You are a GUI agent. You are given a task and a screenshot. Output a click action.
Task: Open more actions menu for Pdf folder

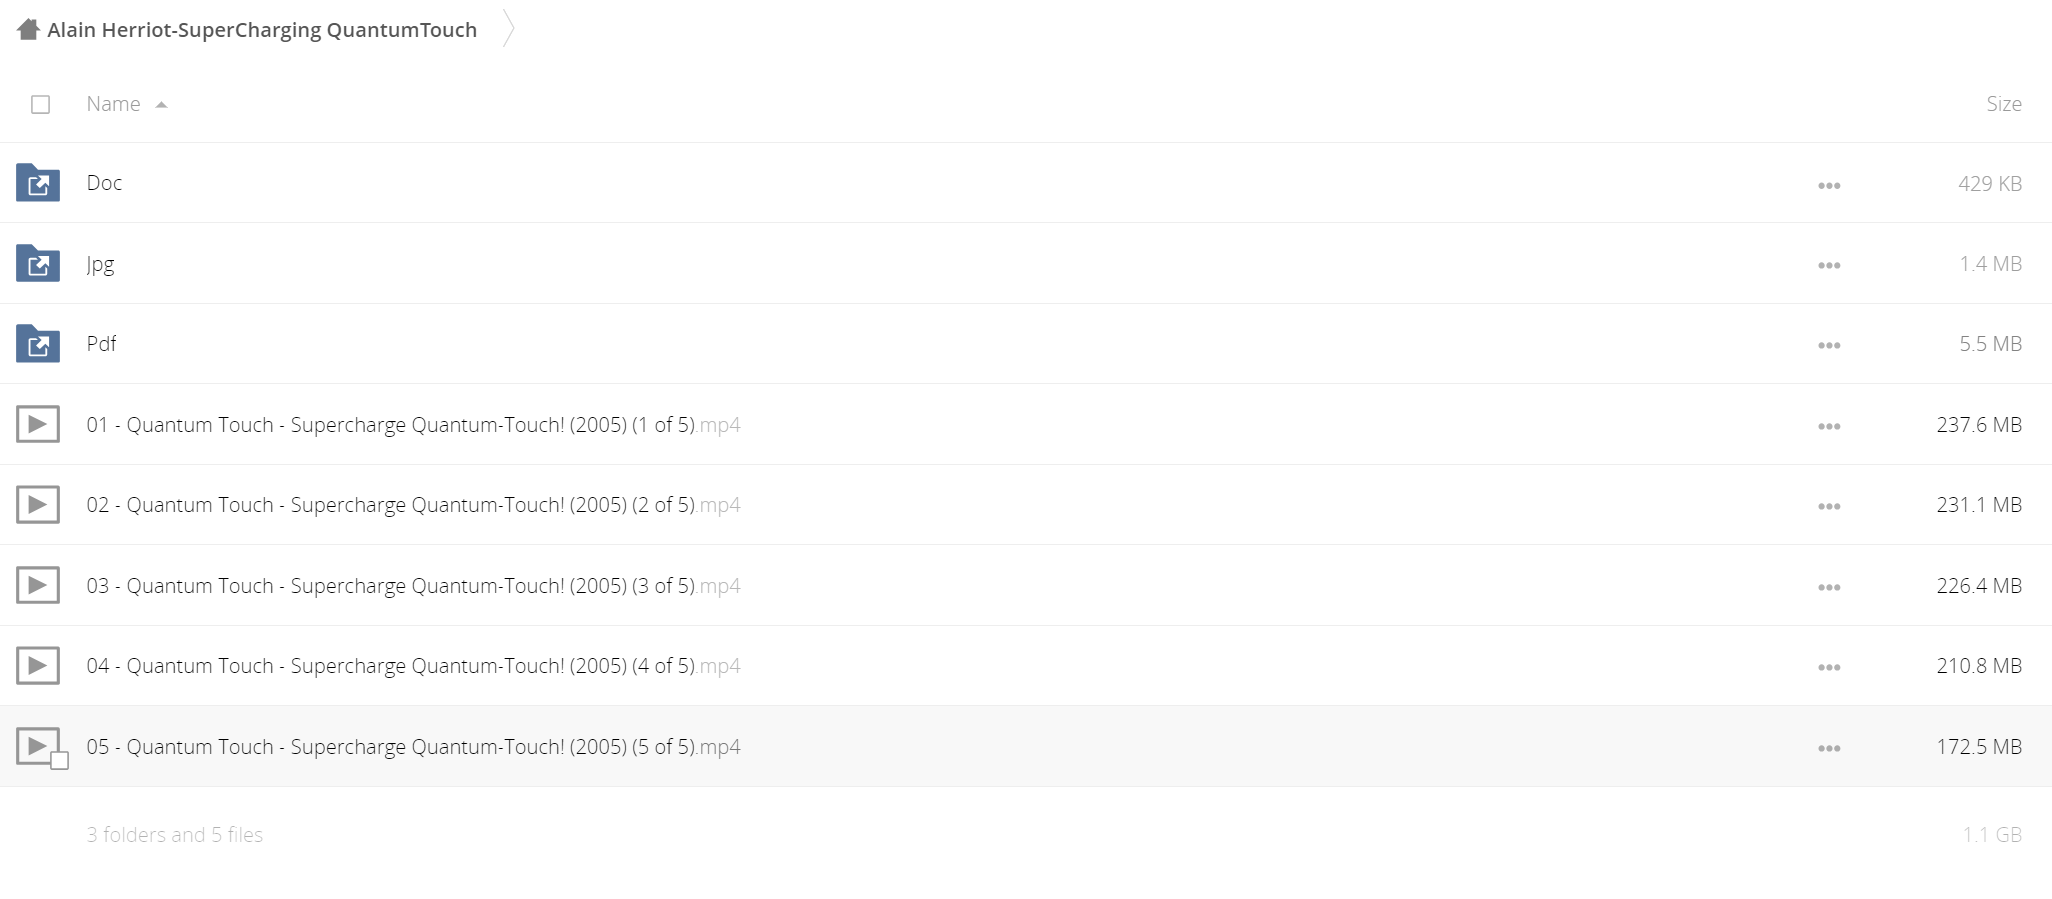point(1829,345)
